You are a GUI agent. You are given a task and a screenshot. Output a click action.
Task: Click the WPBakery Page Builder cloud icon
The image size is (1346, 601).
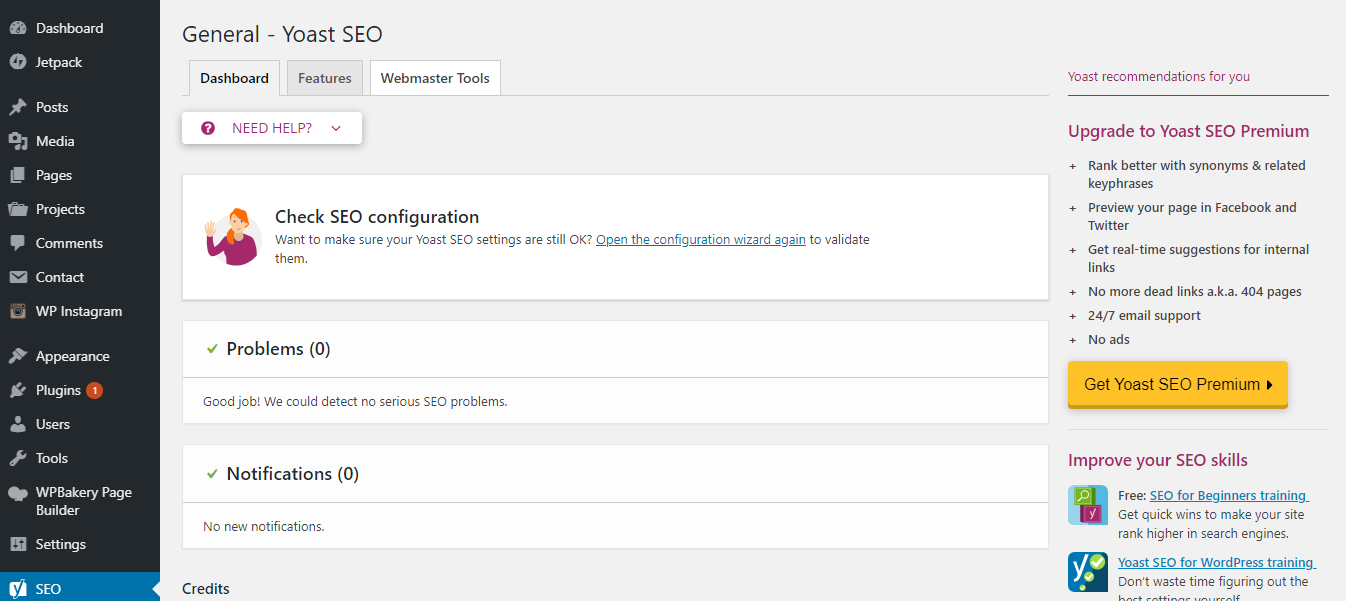(x=18, y=493)
